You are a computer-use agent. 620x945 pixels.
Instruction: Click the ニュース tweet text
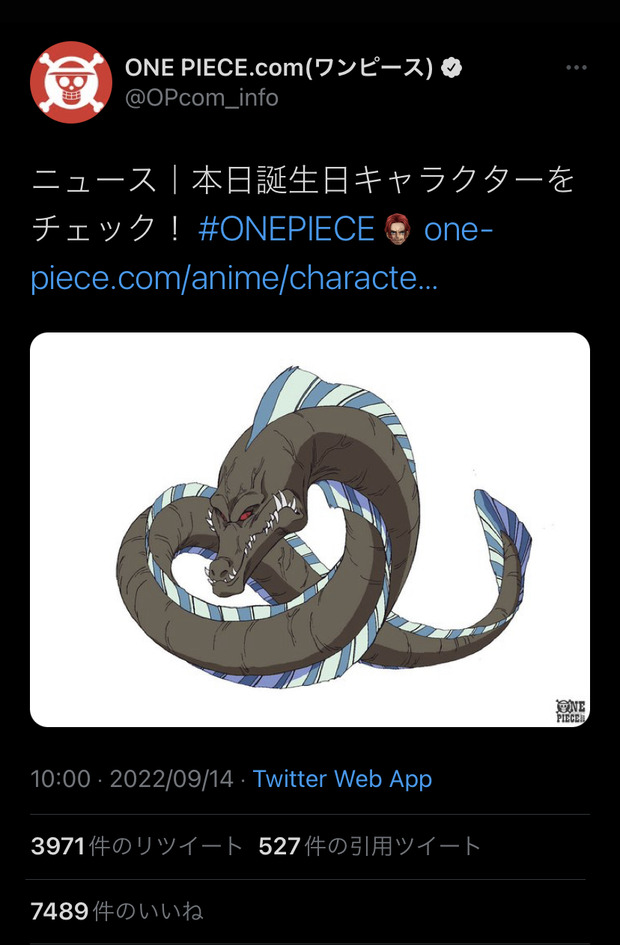(93, 181)
